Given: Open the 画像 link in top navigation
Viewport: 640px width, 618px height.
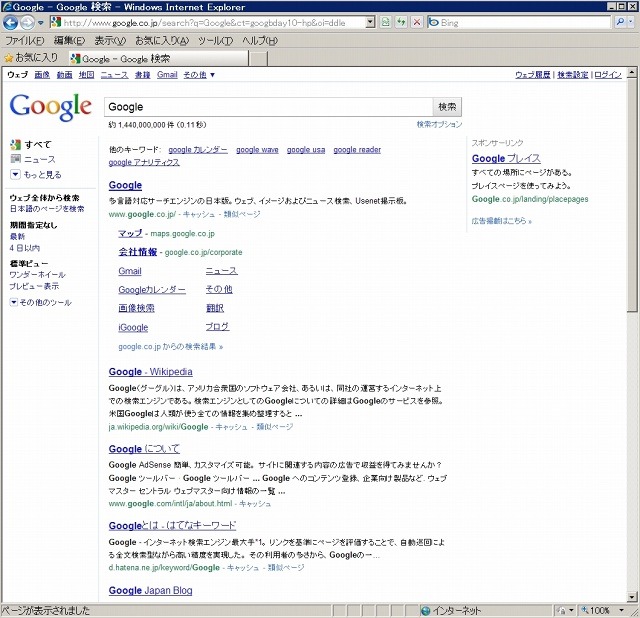Looking at the screenshot, I should (42, 75).
